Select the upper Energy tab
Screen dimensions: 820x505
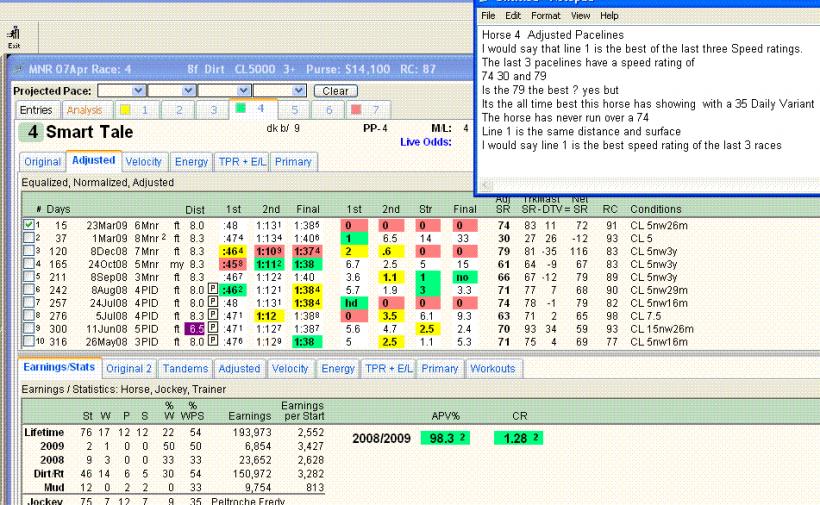(x=191, y=162)
